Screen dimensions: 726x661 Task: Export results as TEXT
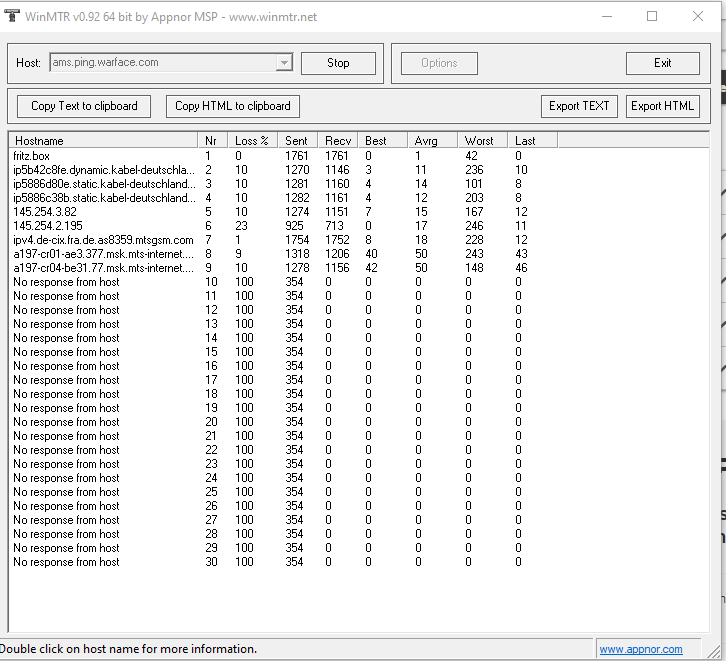tap(579, 106)
